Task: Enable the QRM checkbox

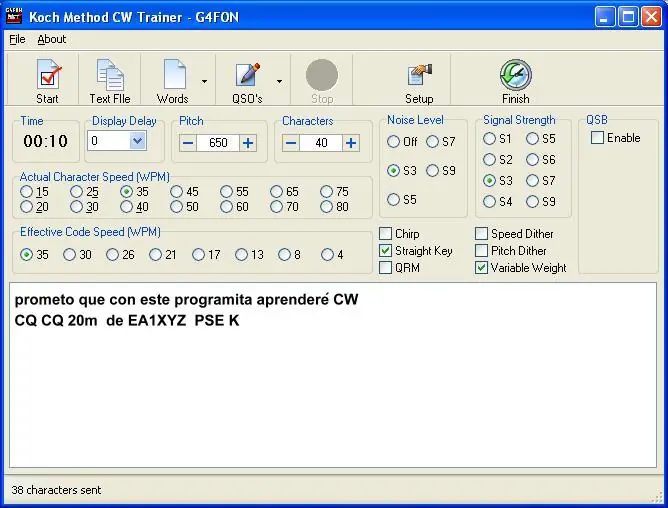Action: click(x=386, y=268)
